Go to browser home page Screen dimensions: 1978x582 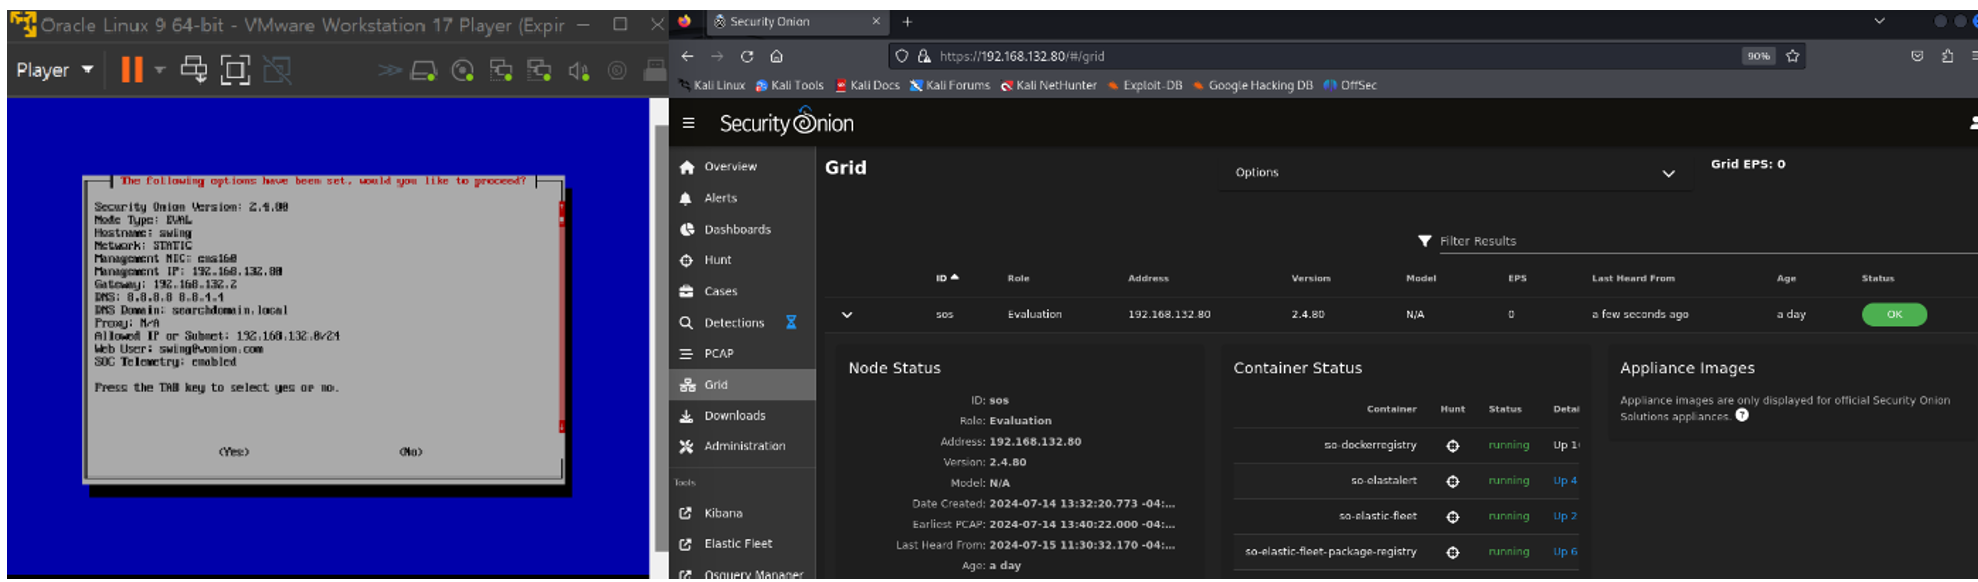click(776, 56)
